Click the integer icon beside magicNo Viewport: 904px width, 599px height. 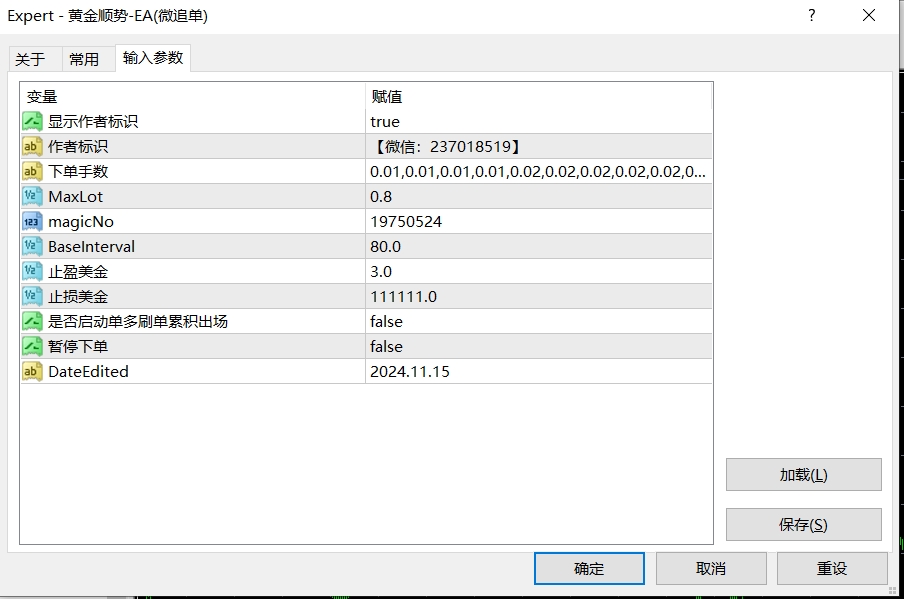point(33,221)
